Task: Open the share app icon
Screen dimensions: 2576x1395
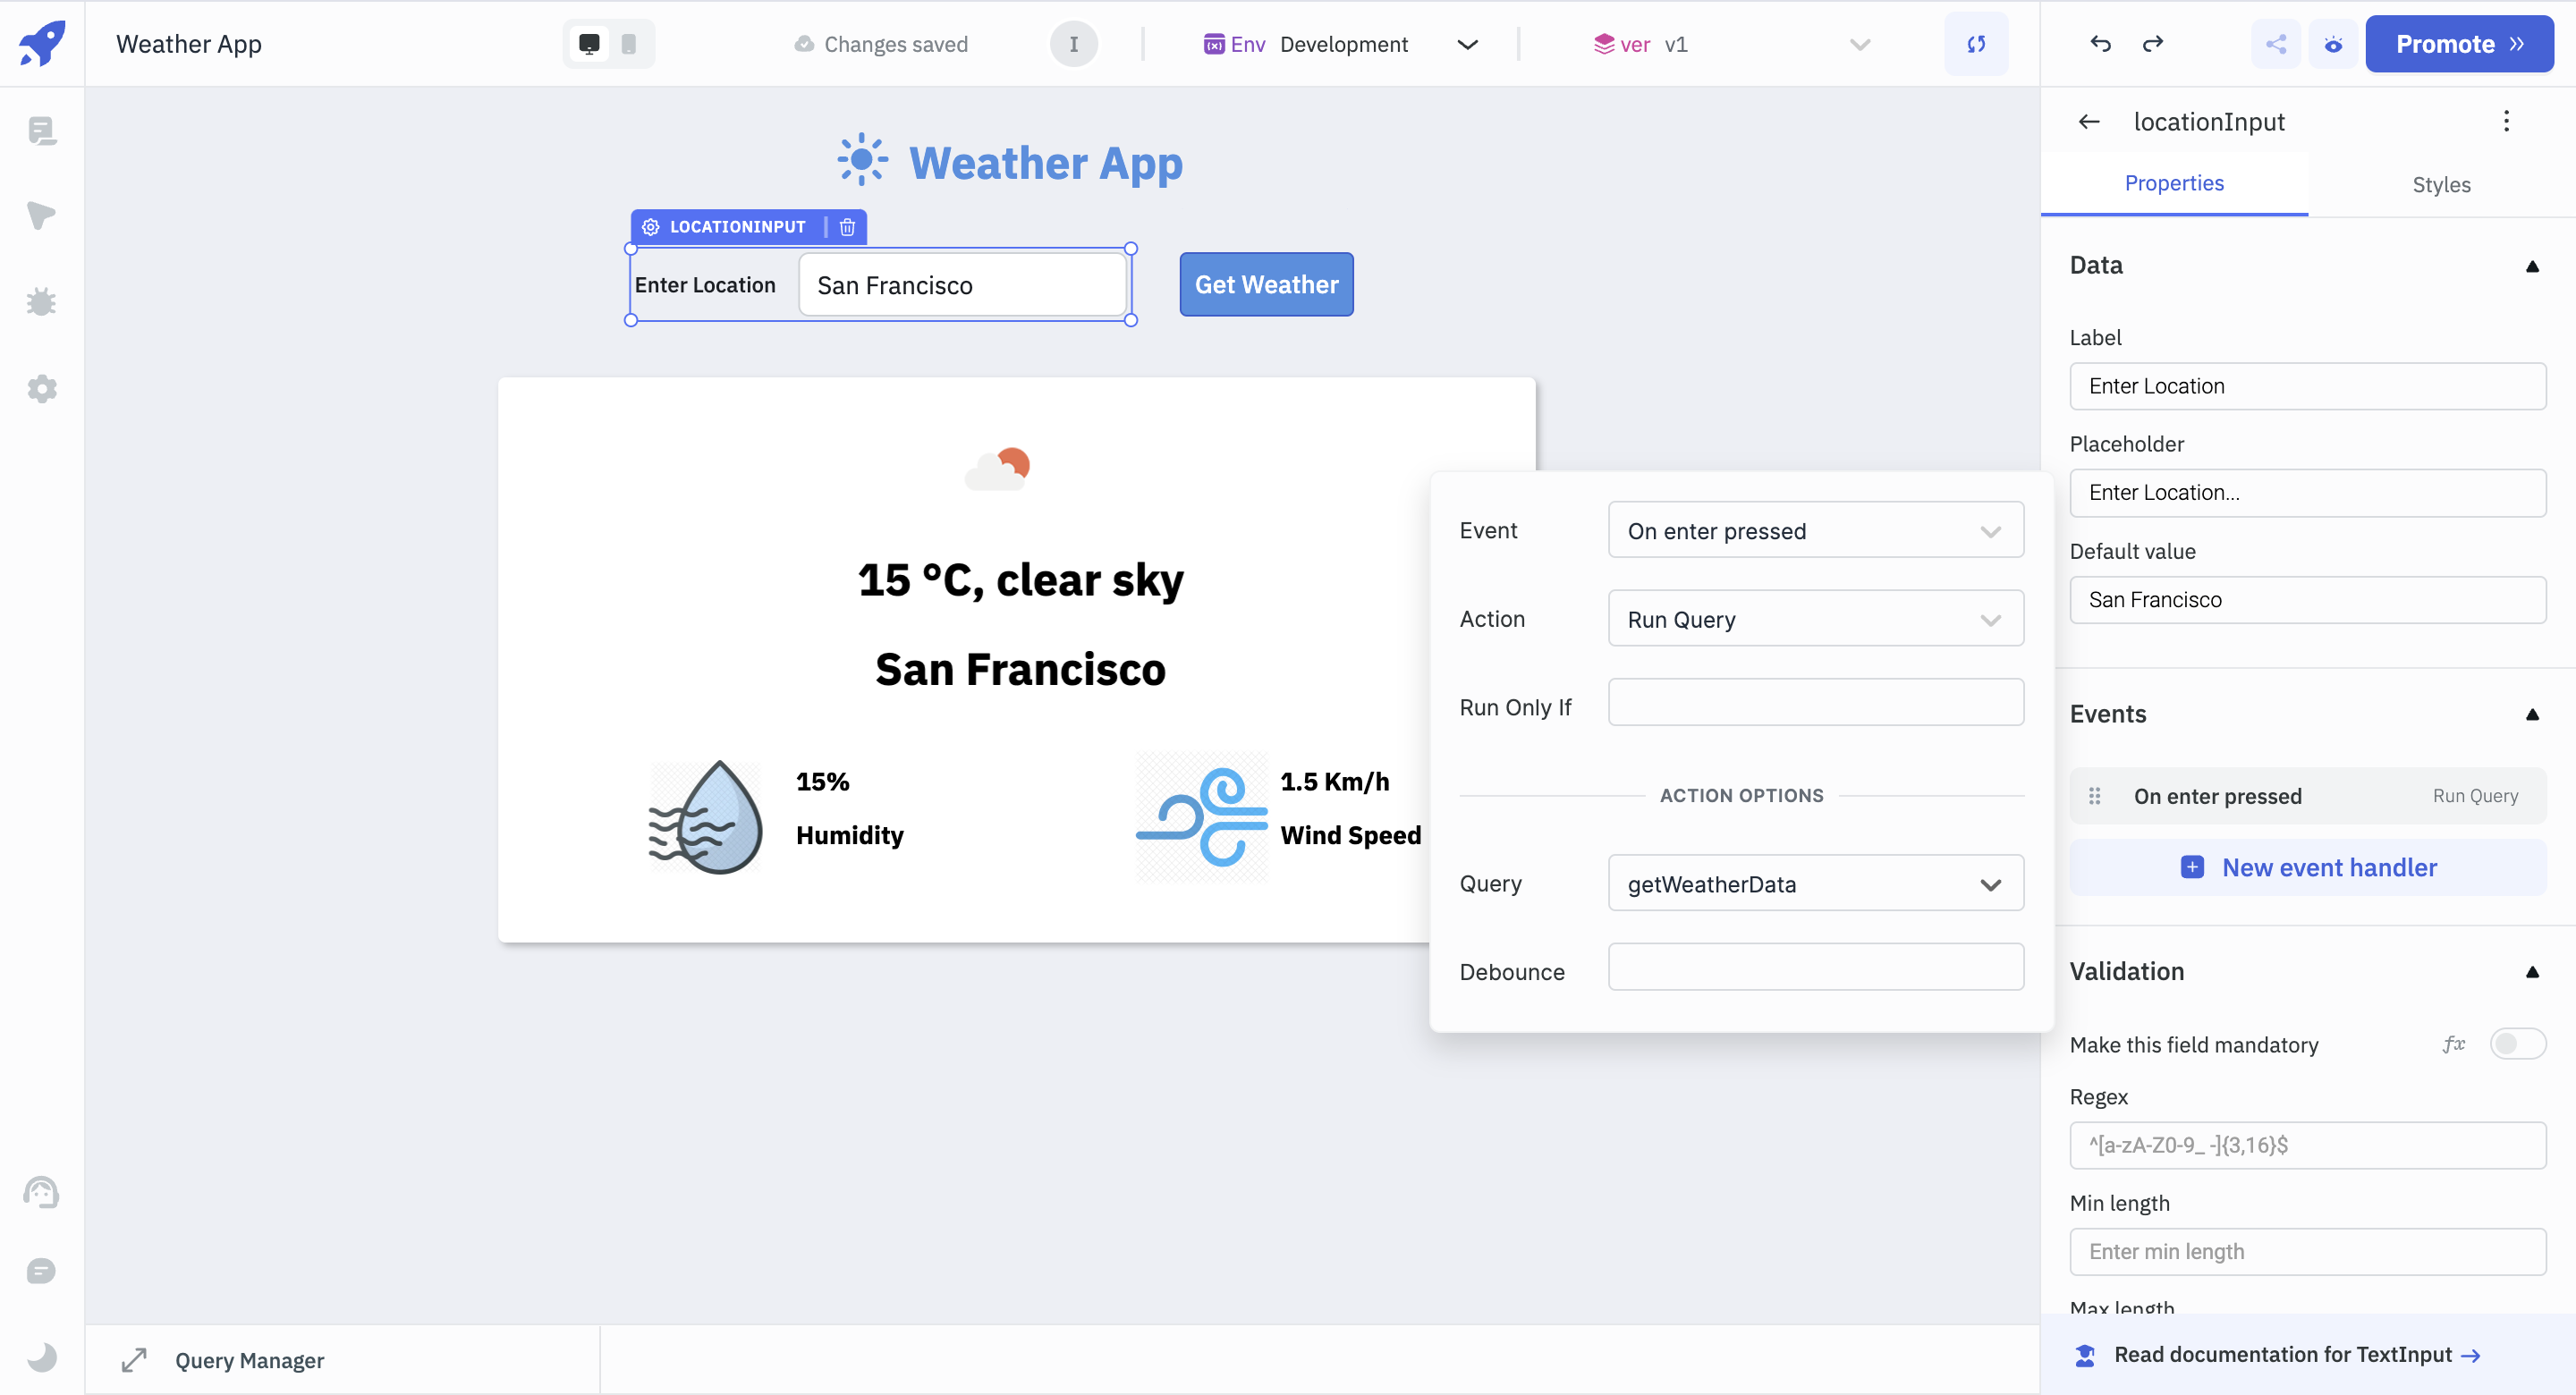Action: click(2276, 44)
